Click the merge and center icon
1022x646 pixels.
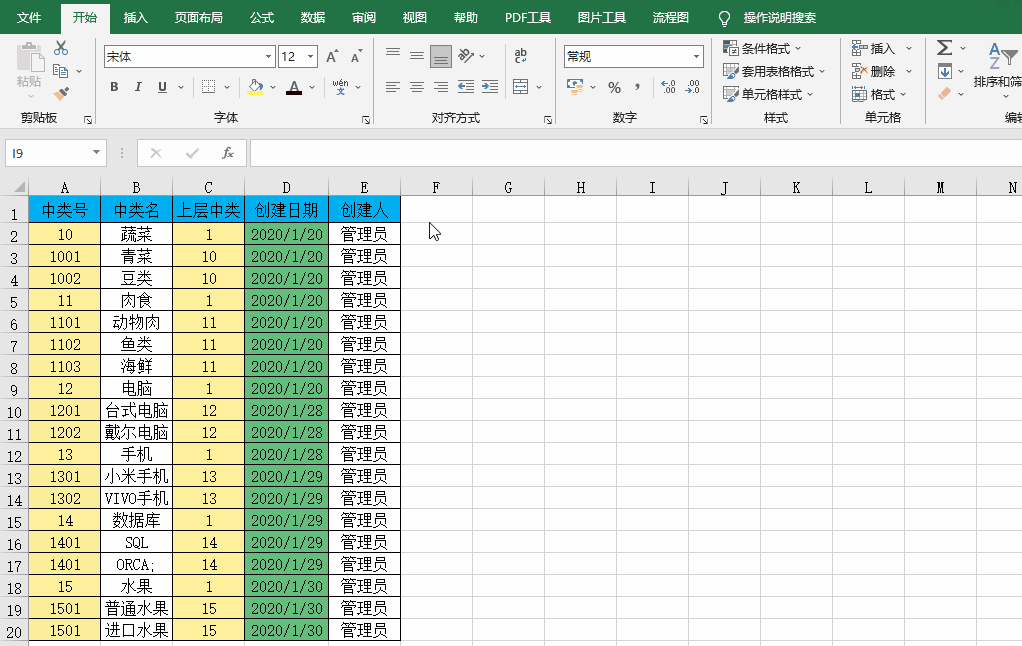(521, 87)
